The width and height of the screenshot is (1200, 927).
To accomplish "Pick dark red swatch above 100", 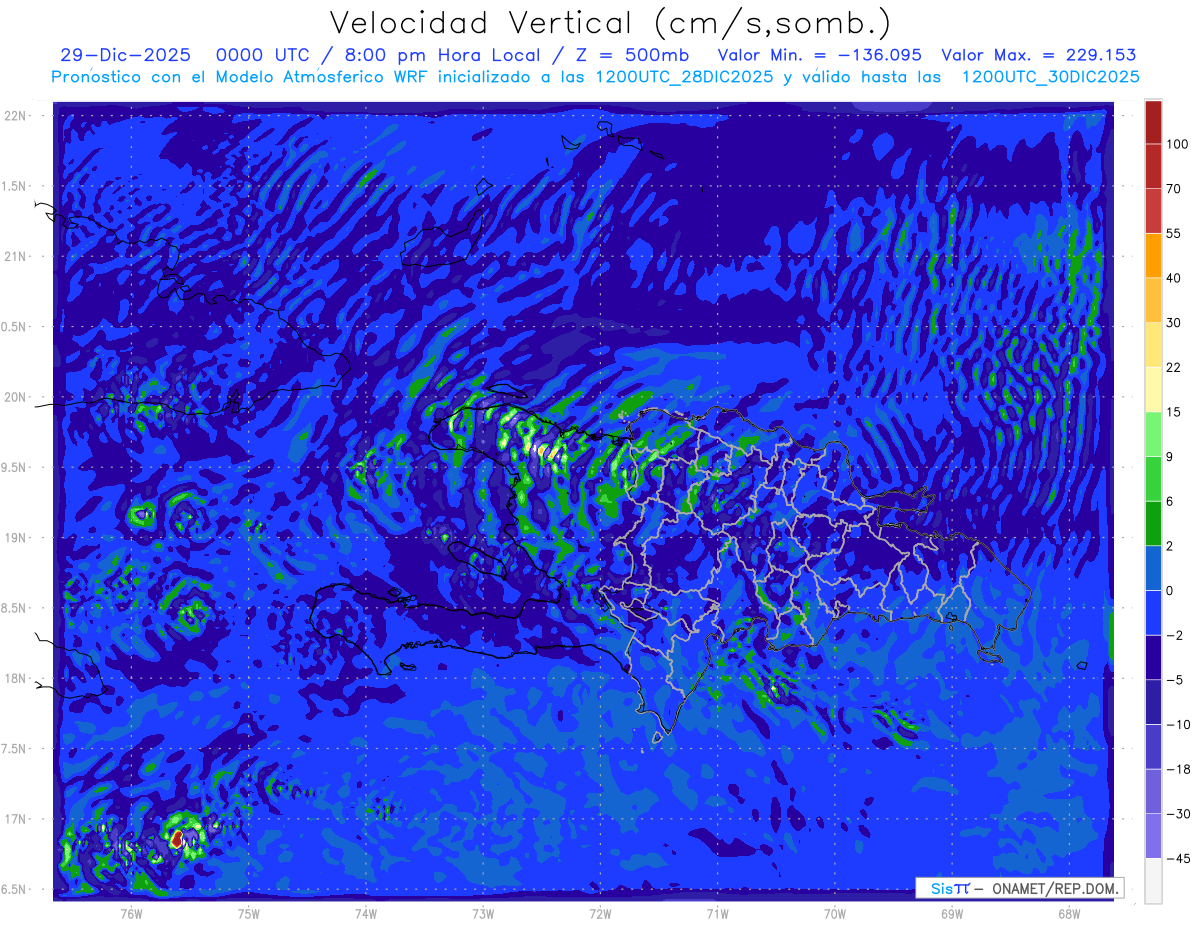I will (1153, 122).
